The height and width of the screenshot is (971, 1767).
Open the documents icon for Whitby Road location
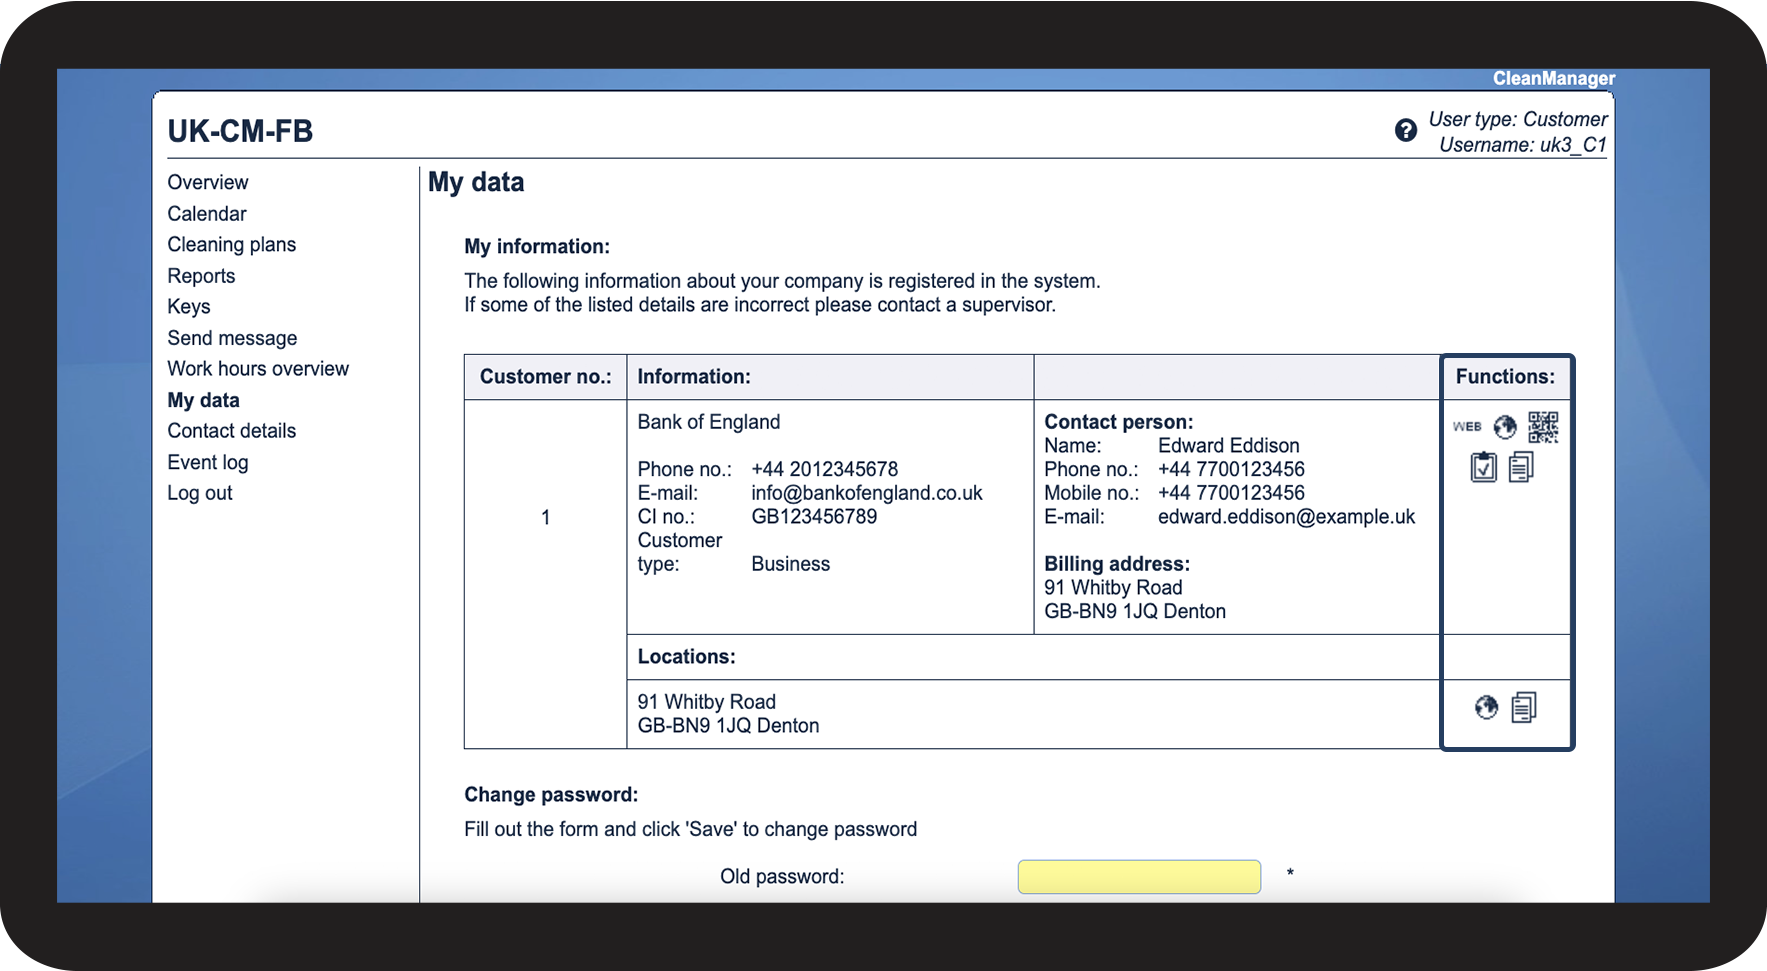(1524, 708)
